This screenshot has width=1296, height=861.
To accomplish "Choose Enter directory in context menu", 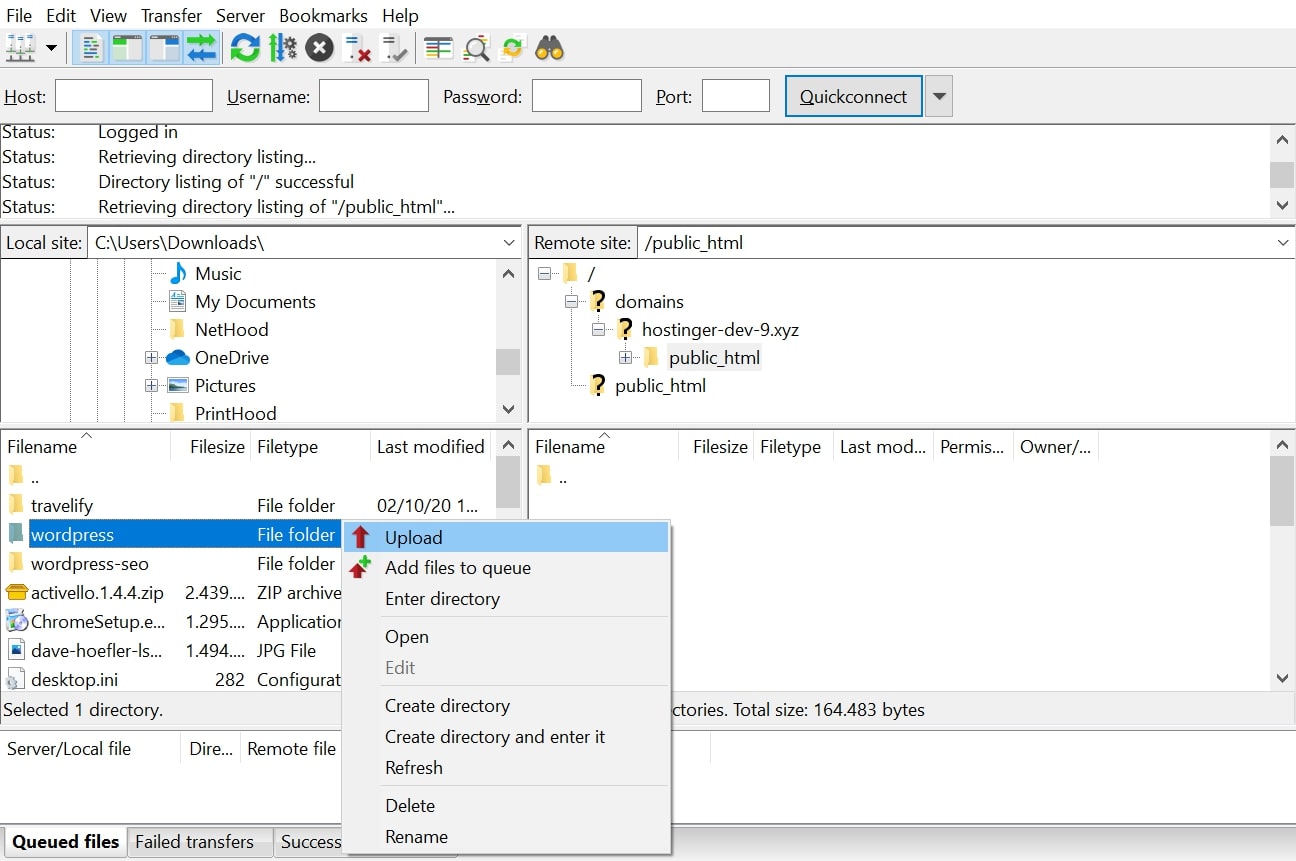I will (505, 599).
